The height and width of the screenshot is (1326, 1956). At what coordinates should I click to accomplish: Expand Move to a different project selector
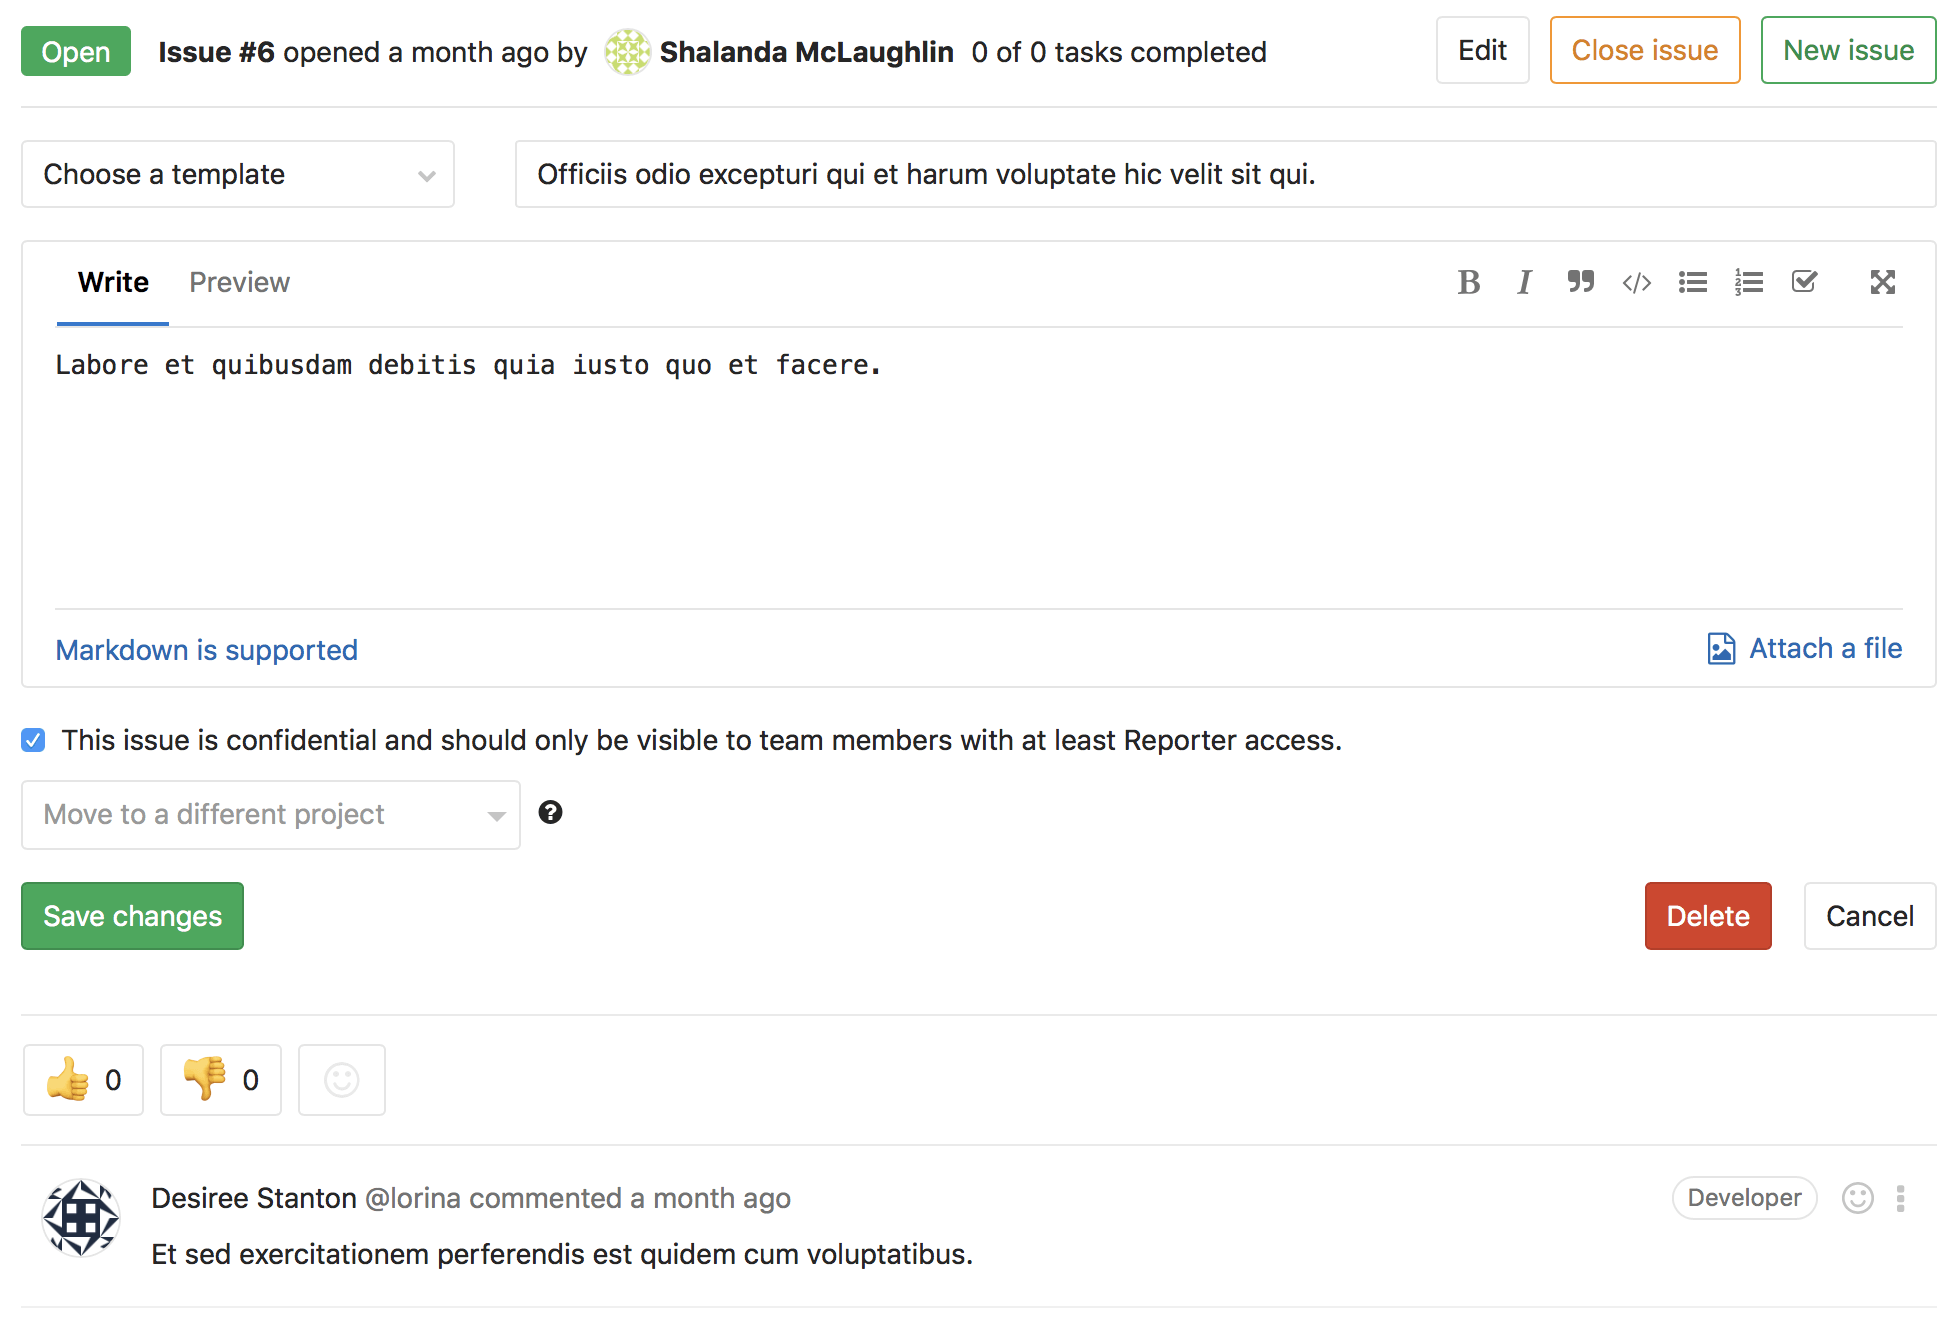coord(270,814)
